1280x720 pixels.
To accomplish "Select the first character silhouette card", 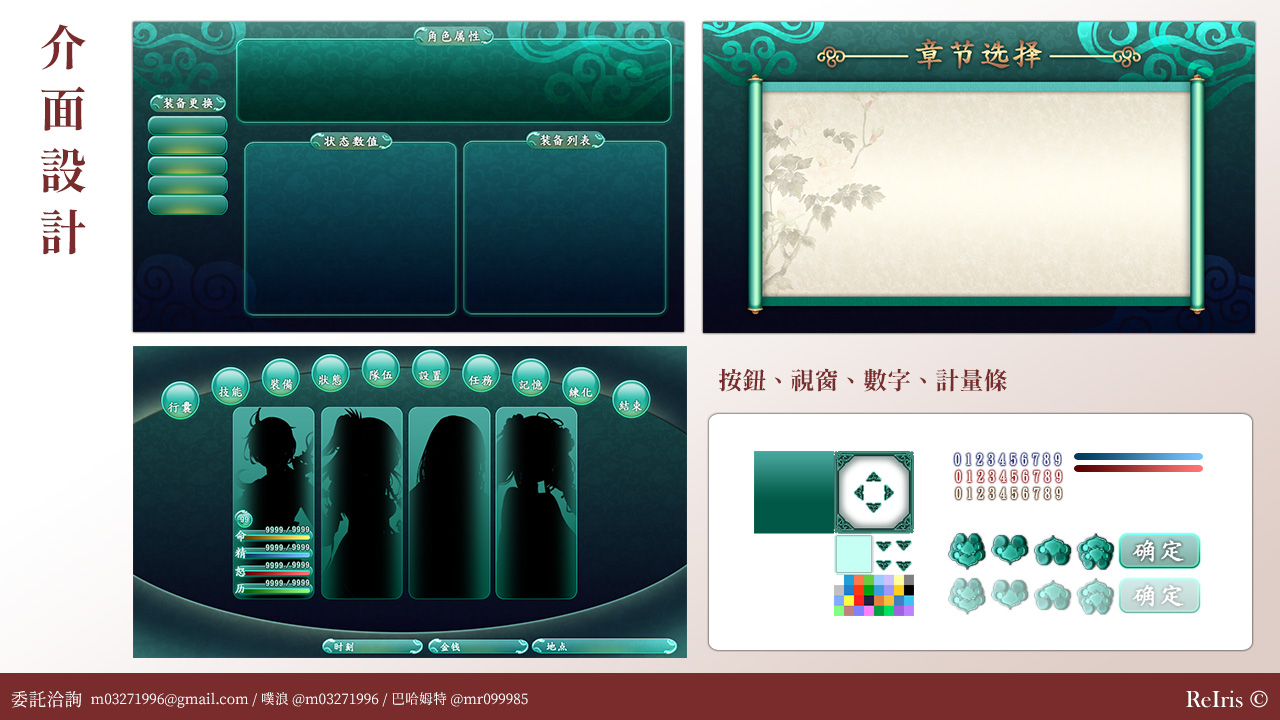I will (273, 503).
